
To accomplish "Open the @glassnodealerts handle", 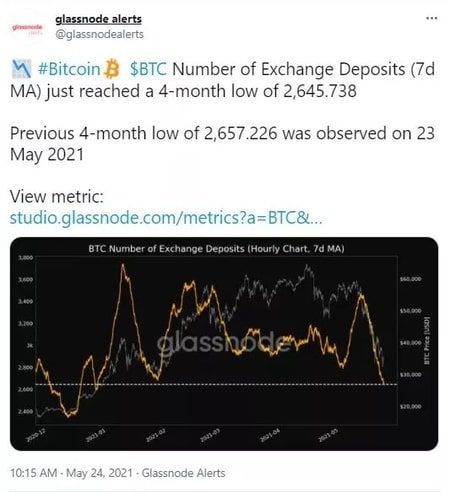I will [99, 34].
